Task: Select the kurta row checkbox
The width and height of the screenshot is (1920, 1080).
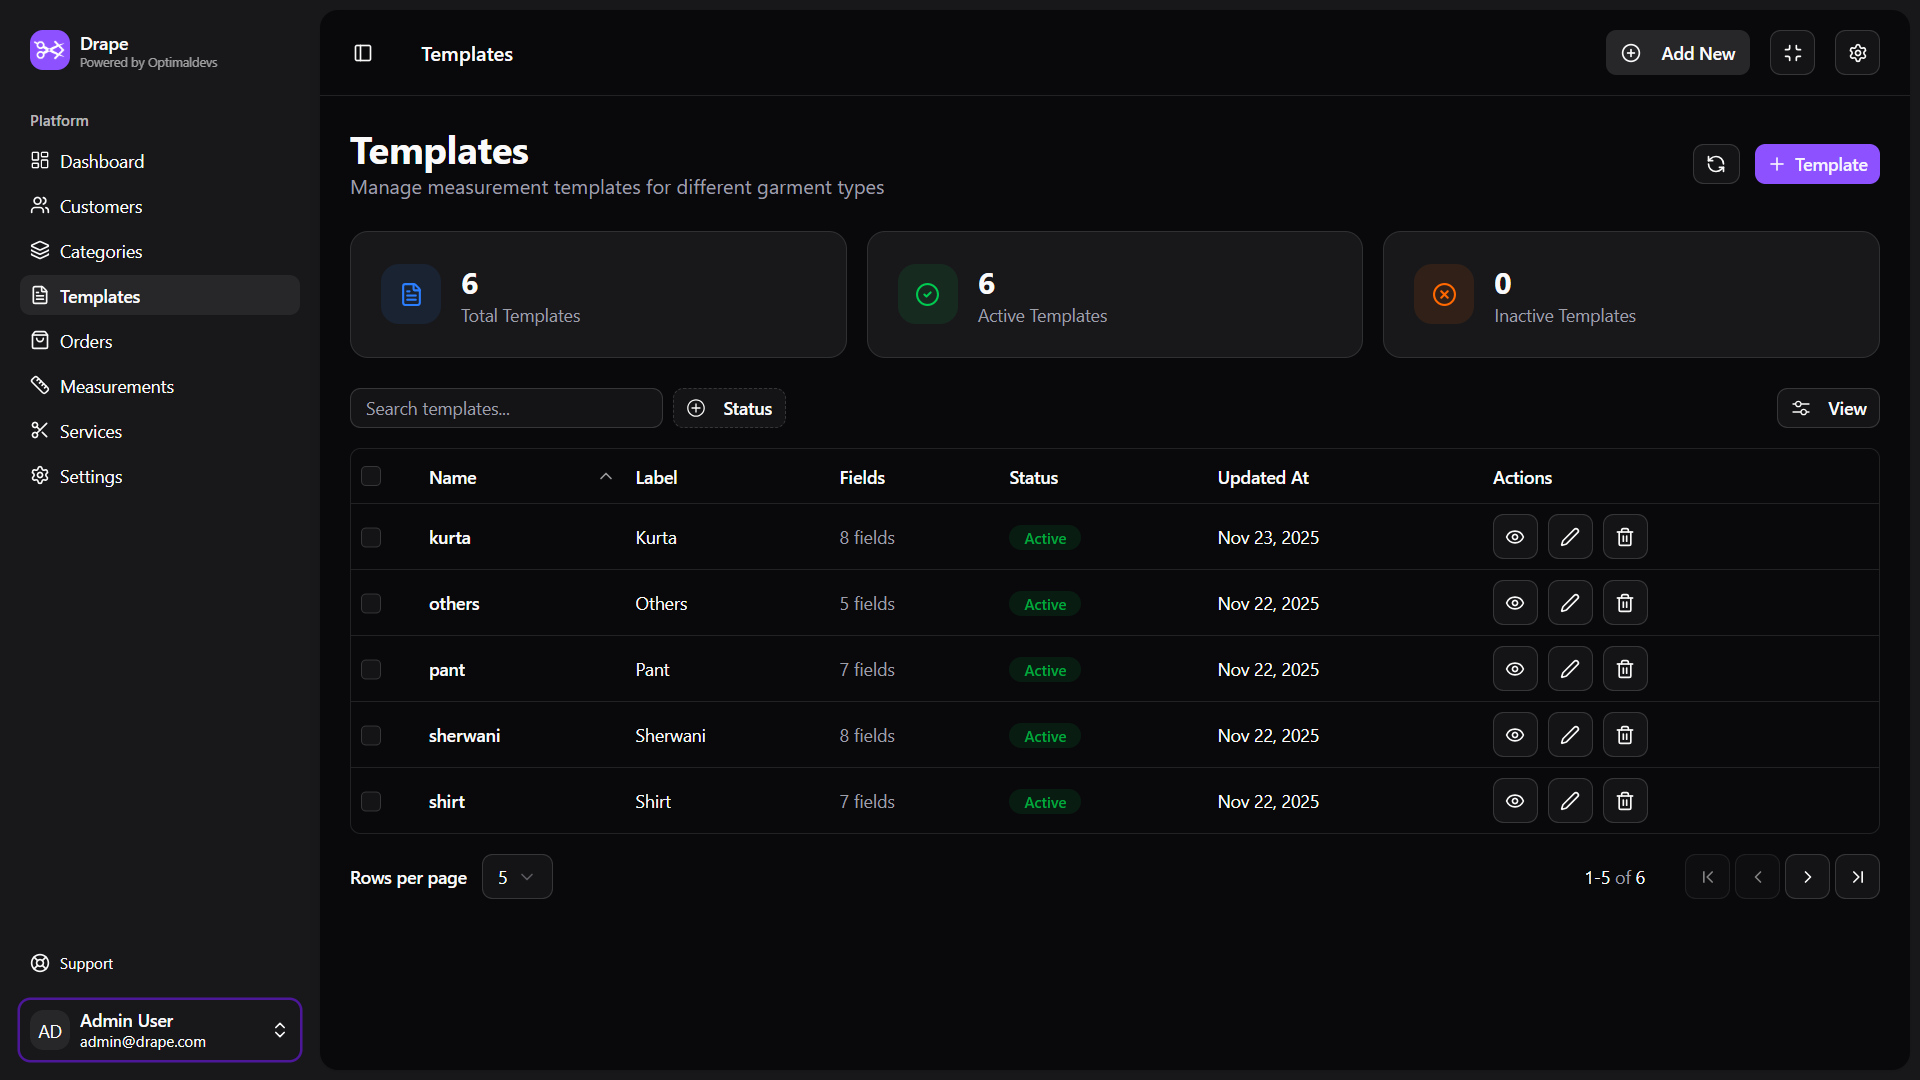Action: pyautogui.click(x=371, y=537)
